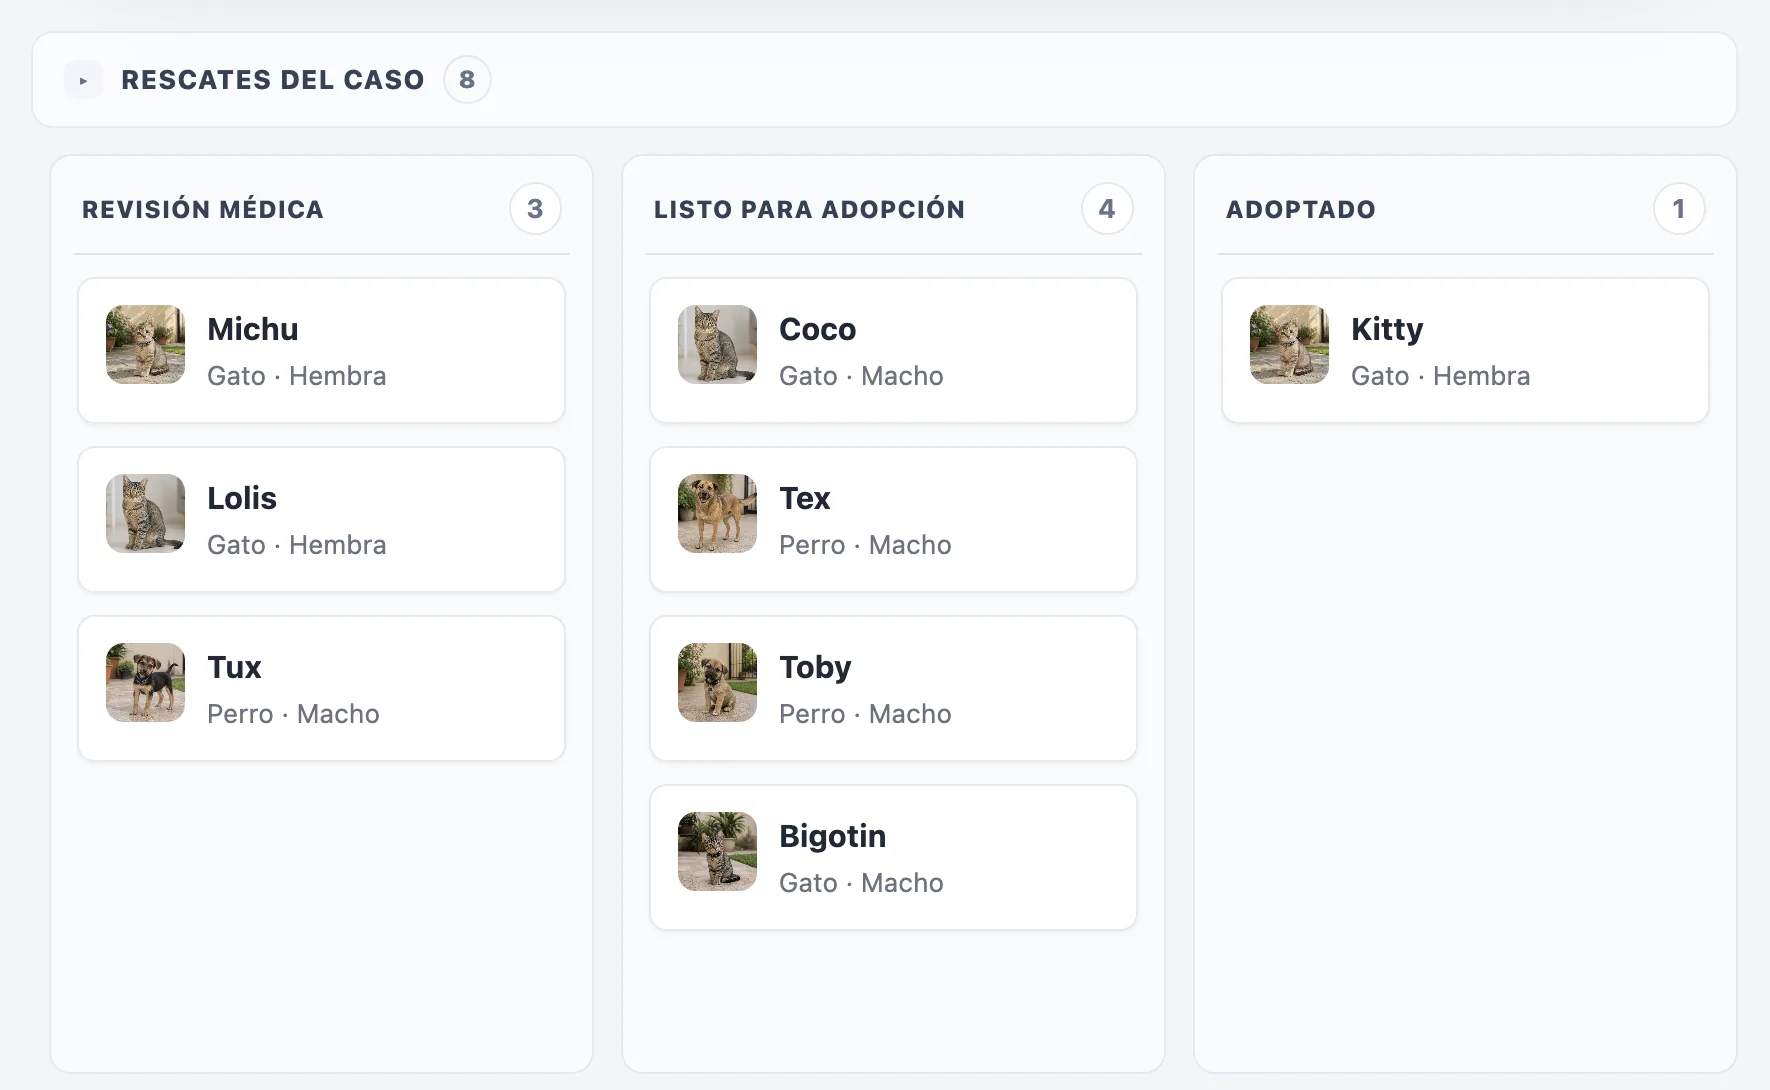Select the Toby name text
Screen dimensions: 1770x1090
pyautogui.click(x=815, y=667)
